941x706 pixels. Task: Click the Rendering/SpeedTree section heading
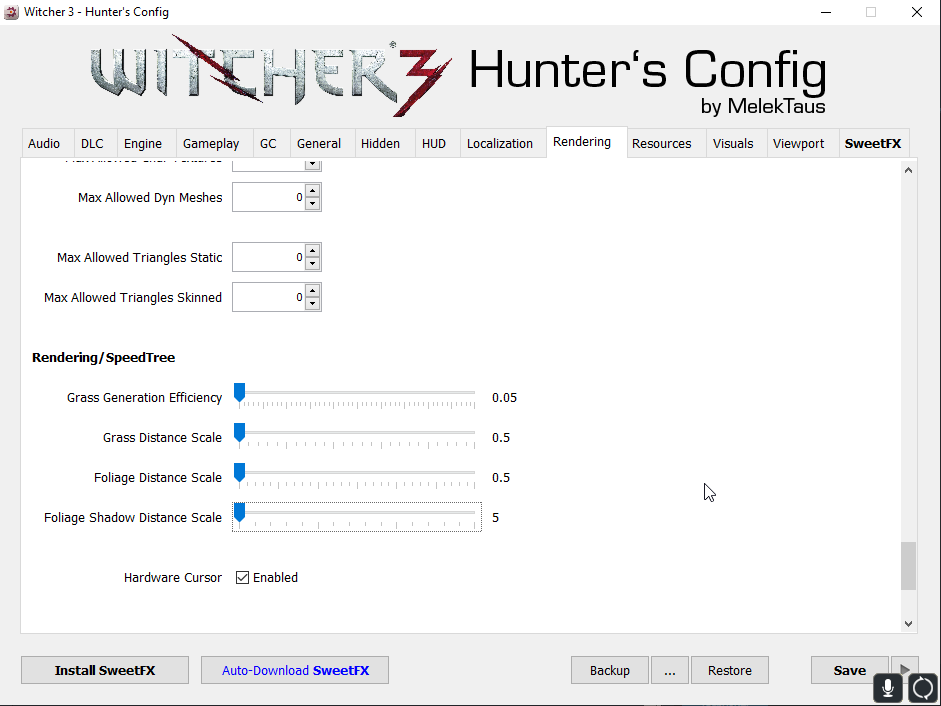click(x=103, y=357)
